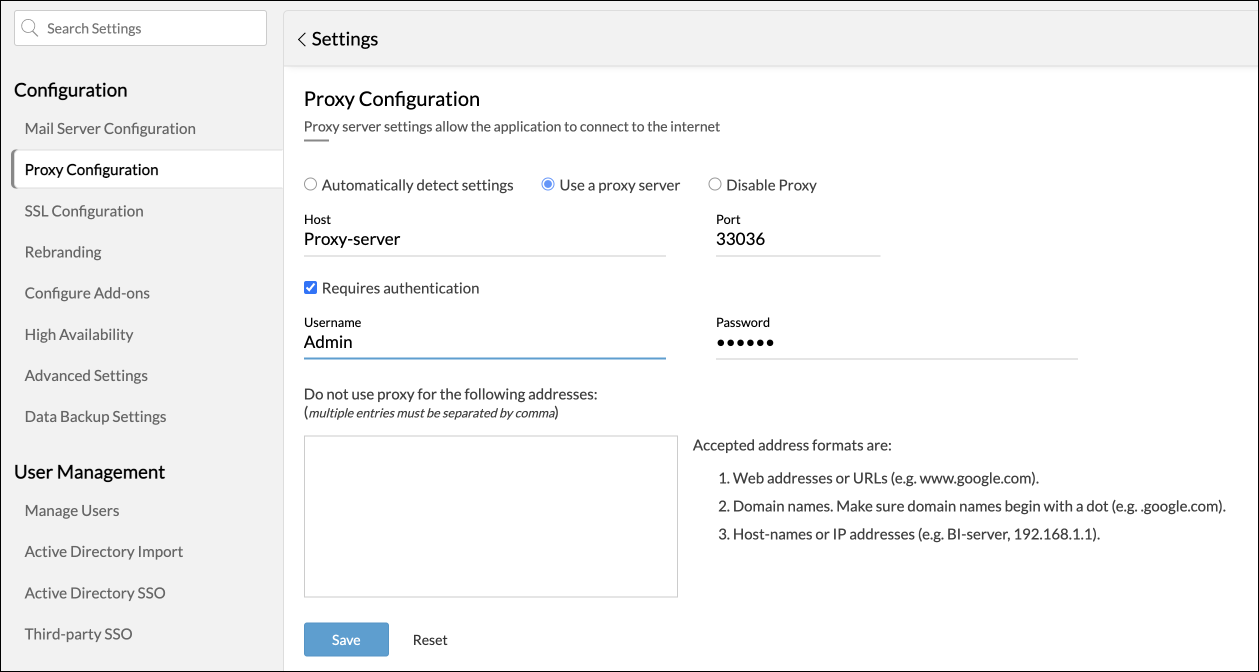Reset the proxy configuration form
Screen dimensions: 1259x672
(430, 640)
